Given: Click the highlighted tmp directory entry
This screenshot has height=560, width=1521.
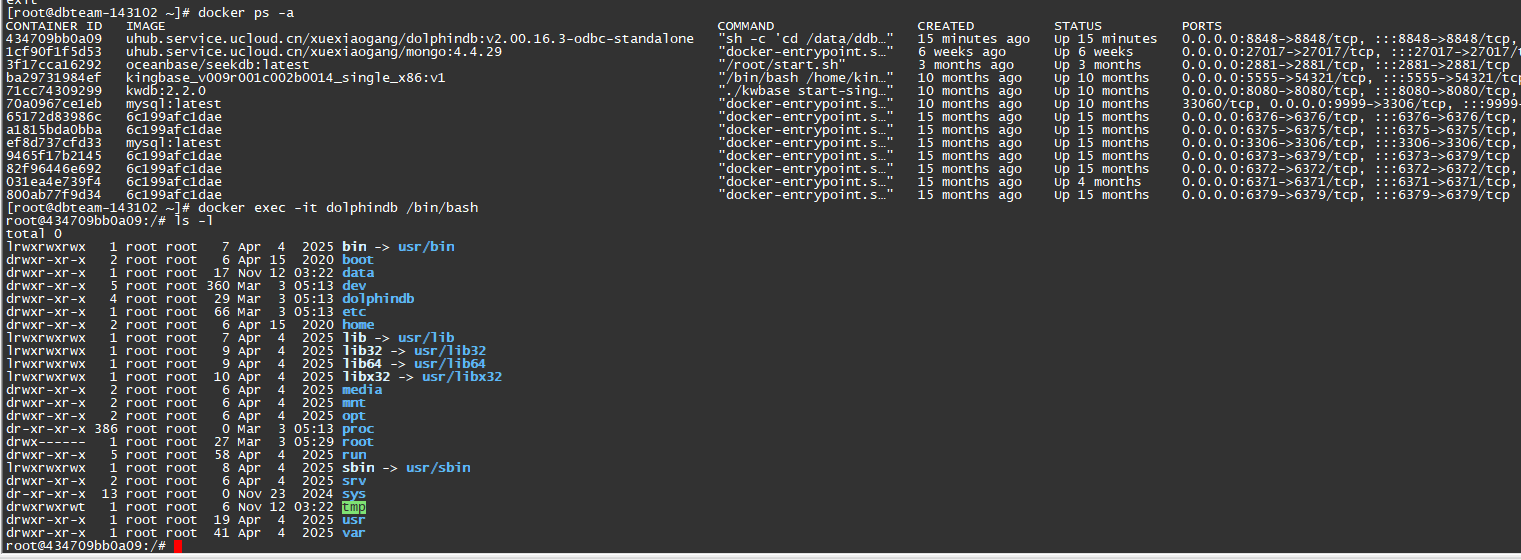Looking at the screenshot, I should [354, 507].
